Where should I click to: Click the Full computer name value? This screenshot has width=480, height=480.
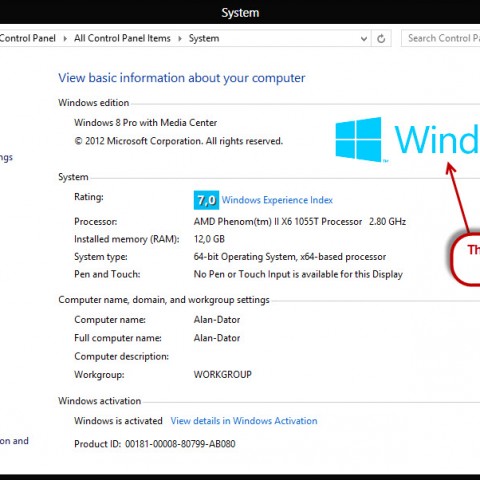pyautogui.click(x=217, y=338)
